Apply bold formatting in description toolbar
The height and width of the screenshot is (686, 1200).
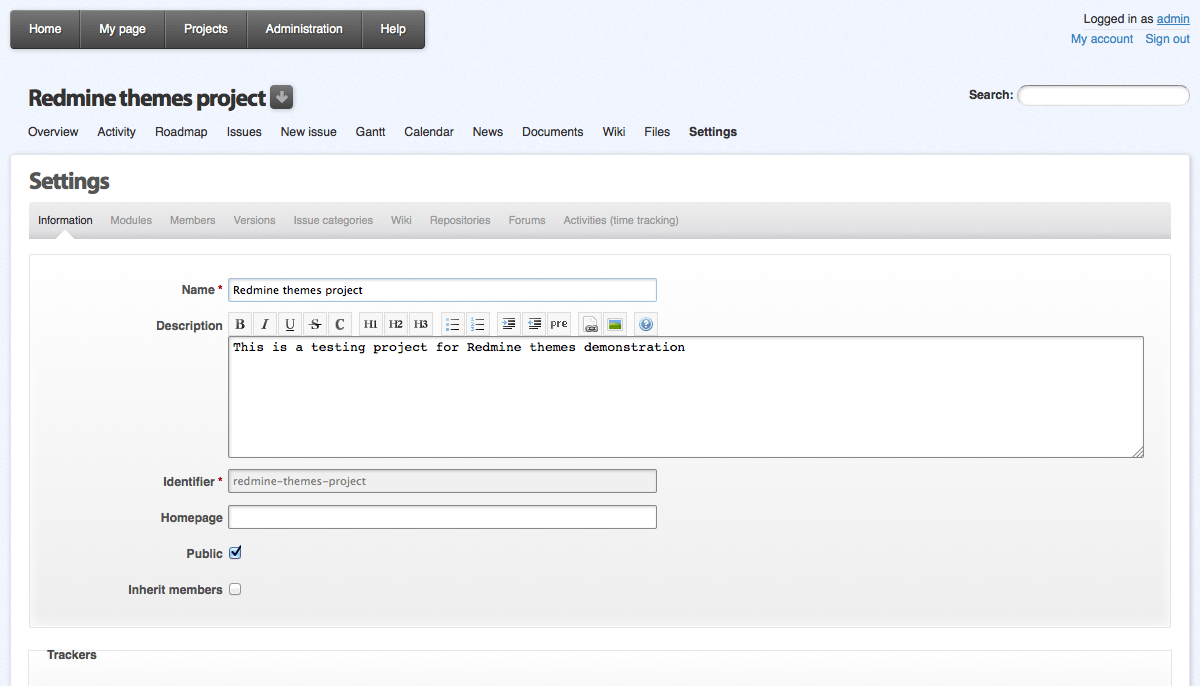point(240,324)
